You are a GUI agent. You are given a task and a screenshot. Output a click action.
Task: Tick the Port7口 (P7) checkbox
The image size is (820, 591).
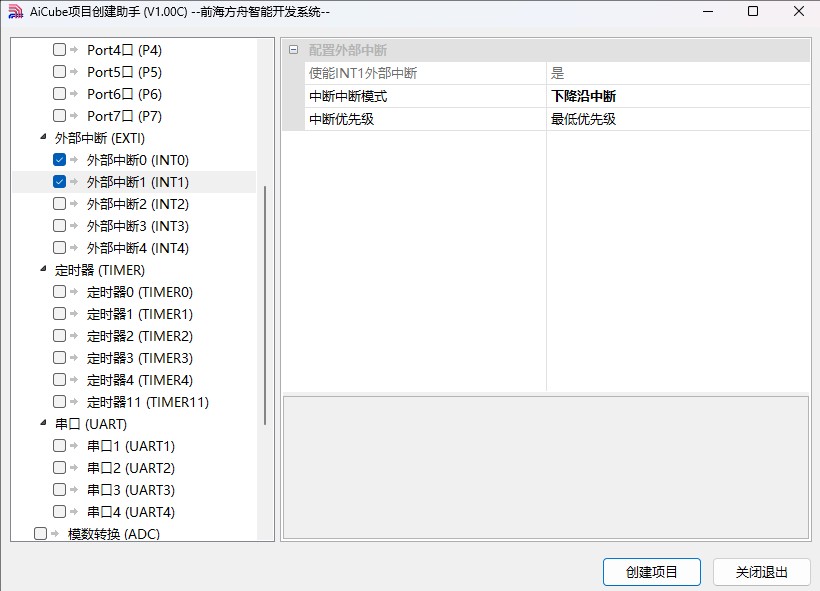(60, 116)
